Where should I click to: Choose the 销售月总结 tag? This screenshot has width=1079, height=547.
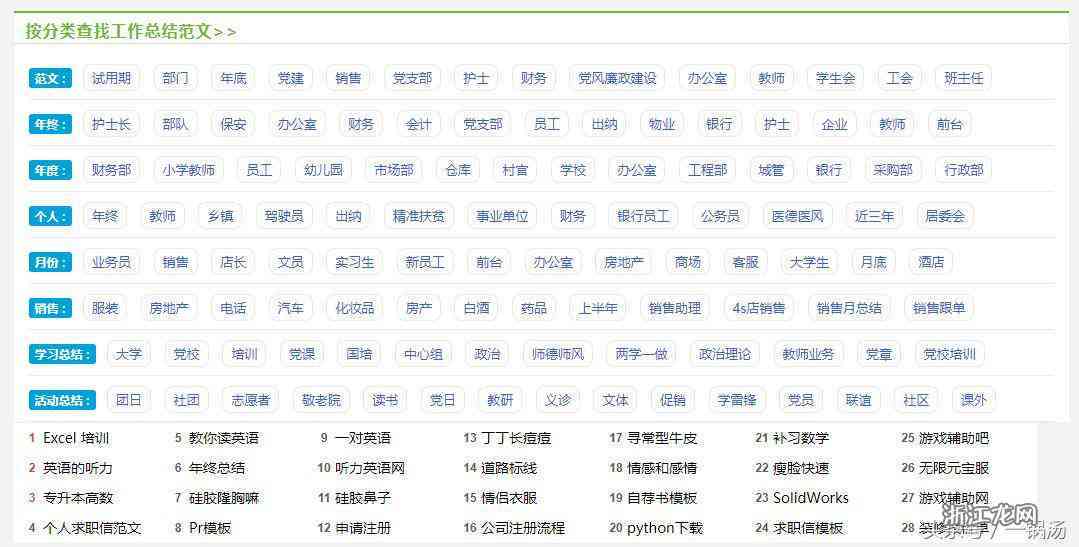[x=849, y=308]
